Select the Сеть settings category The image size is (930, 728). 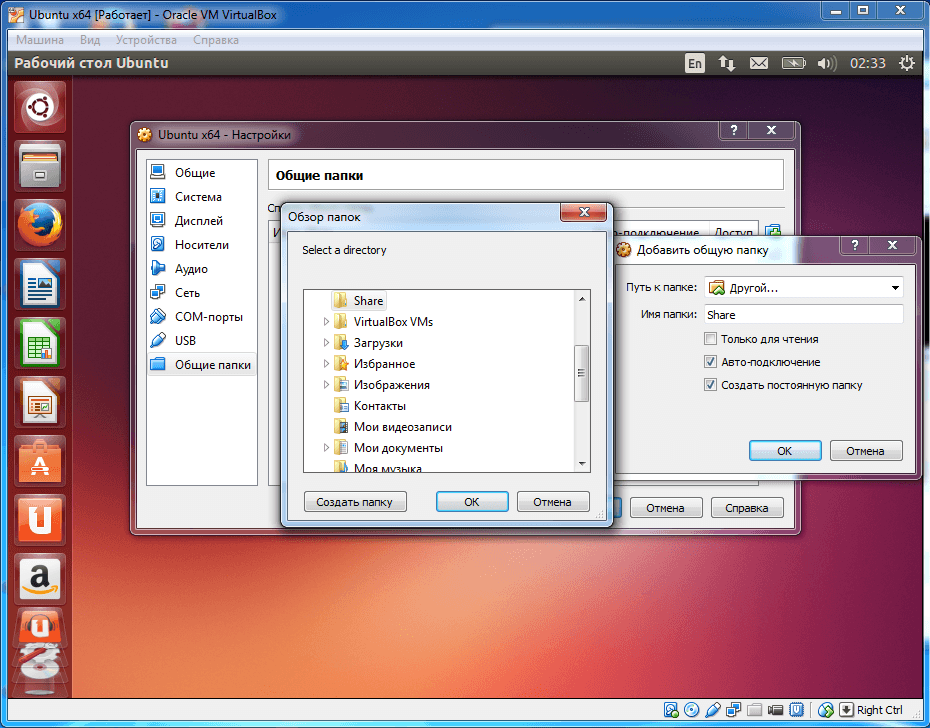(202, 293)
